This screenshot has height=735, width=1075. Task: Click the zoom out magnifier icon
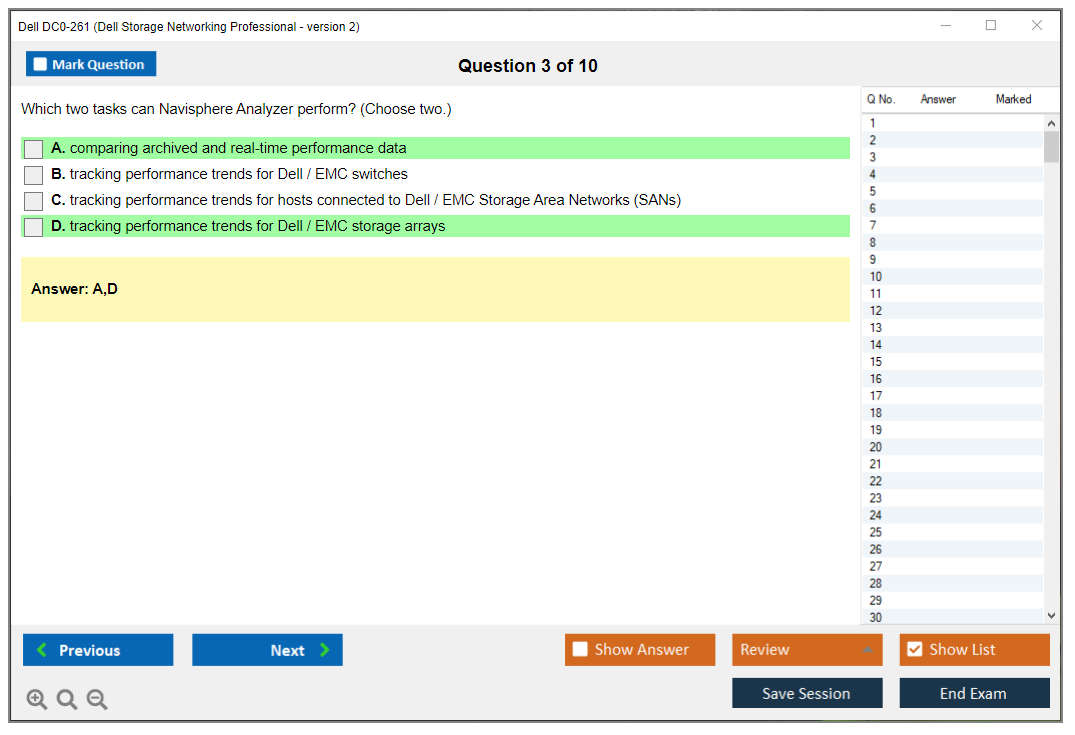click(x=97, y=699)
